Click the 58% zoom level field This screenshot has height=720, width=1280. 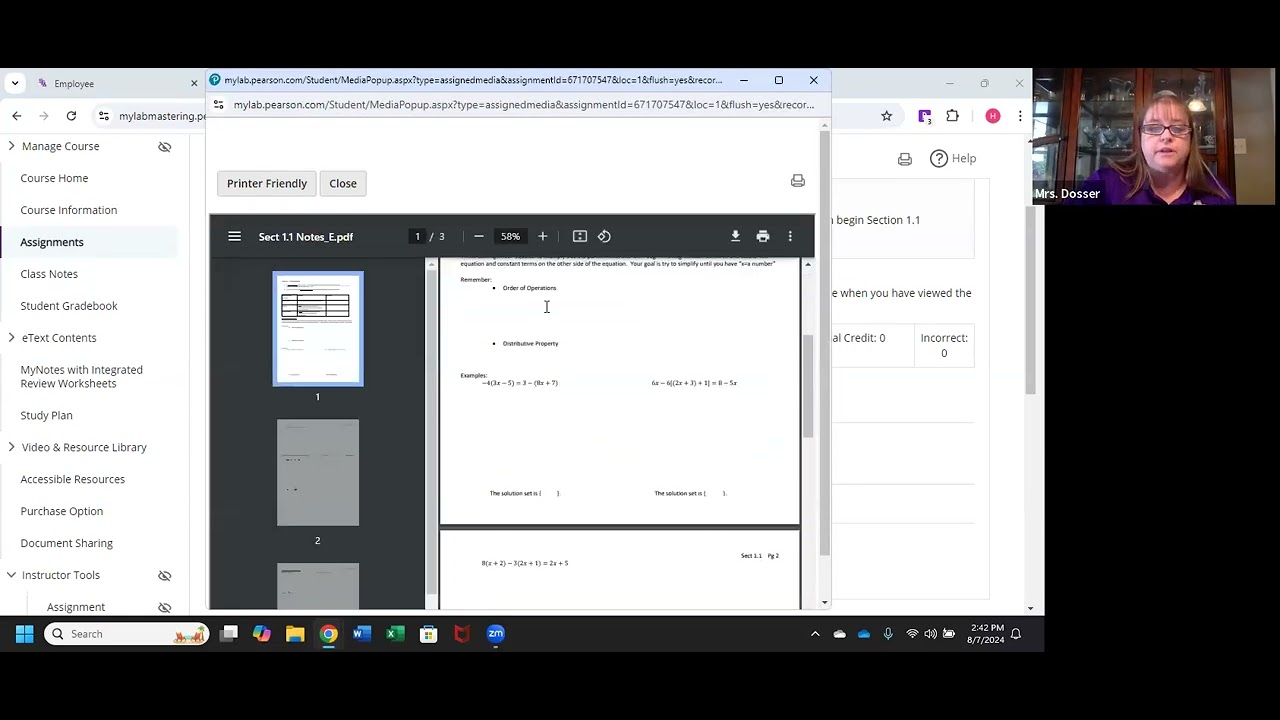coord(511,237)
